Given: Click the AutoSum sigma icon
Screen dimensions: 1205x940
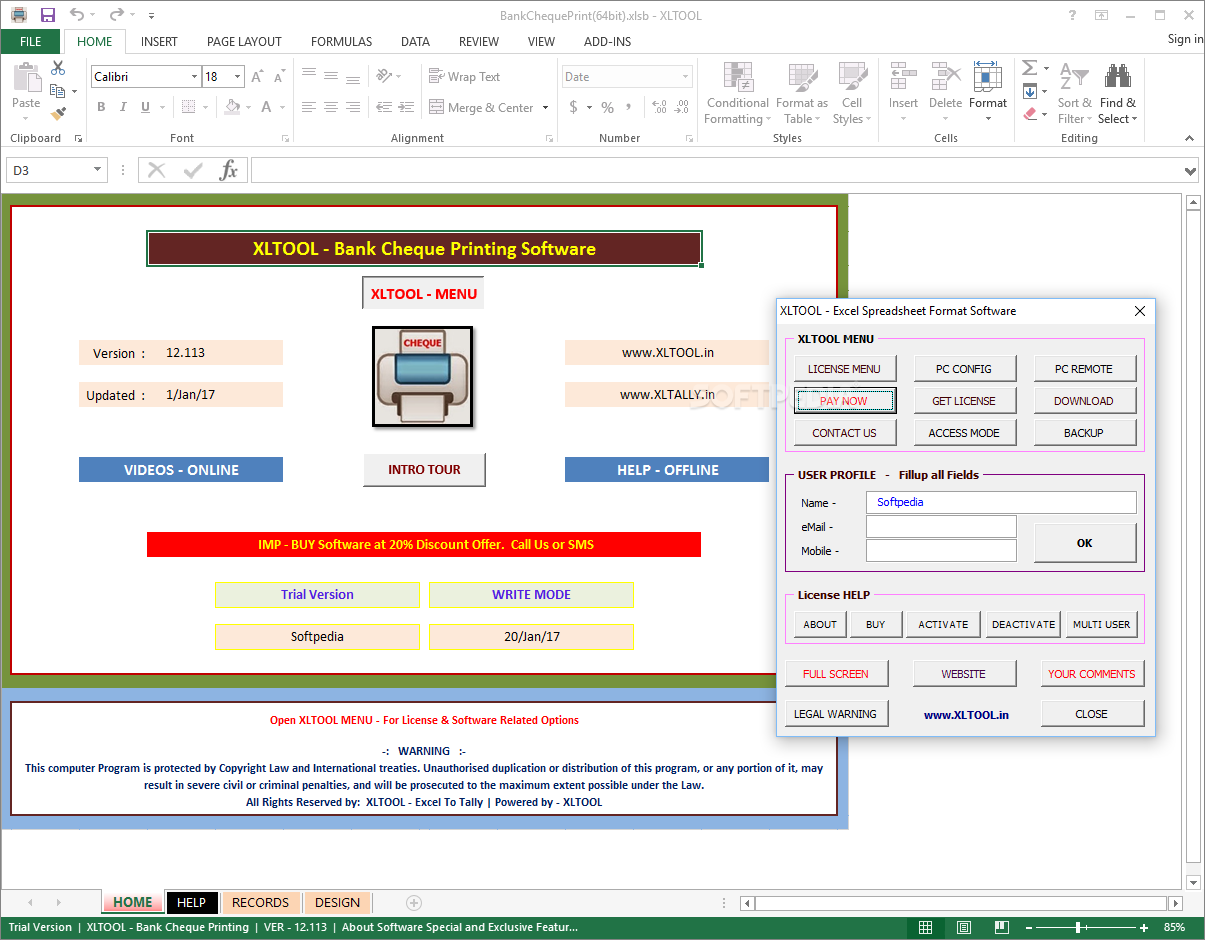Looking at the screenshot, I should [1029, 68].
